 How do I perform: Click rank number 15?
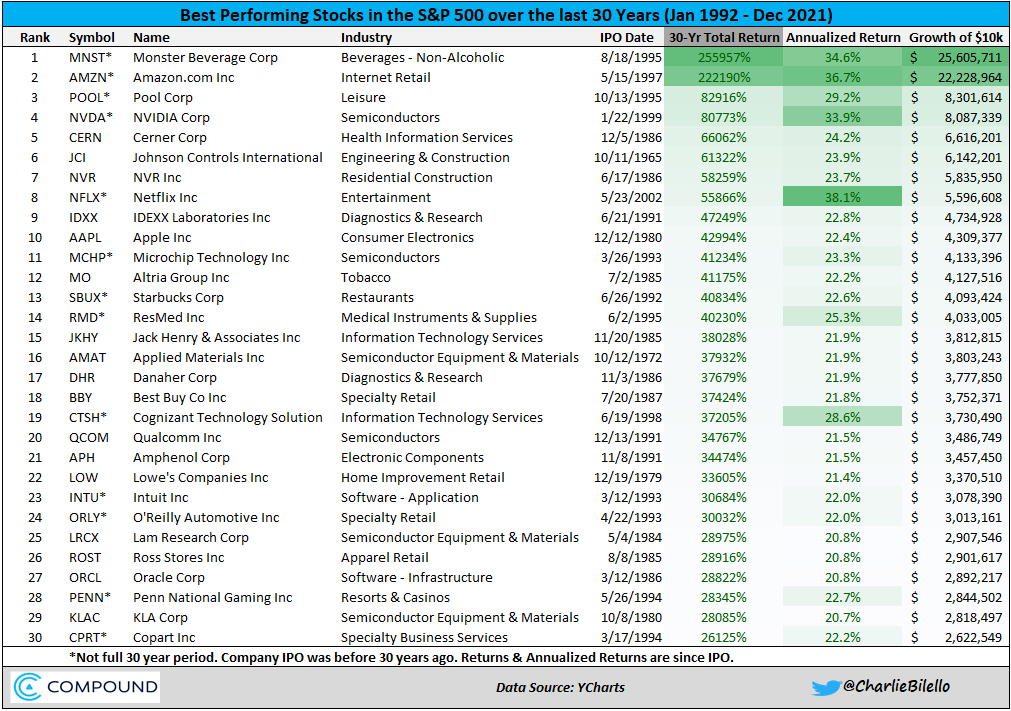point(35,337)
